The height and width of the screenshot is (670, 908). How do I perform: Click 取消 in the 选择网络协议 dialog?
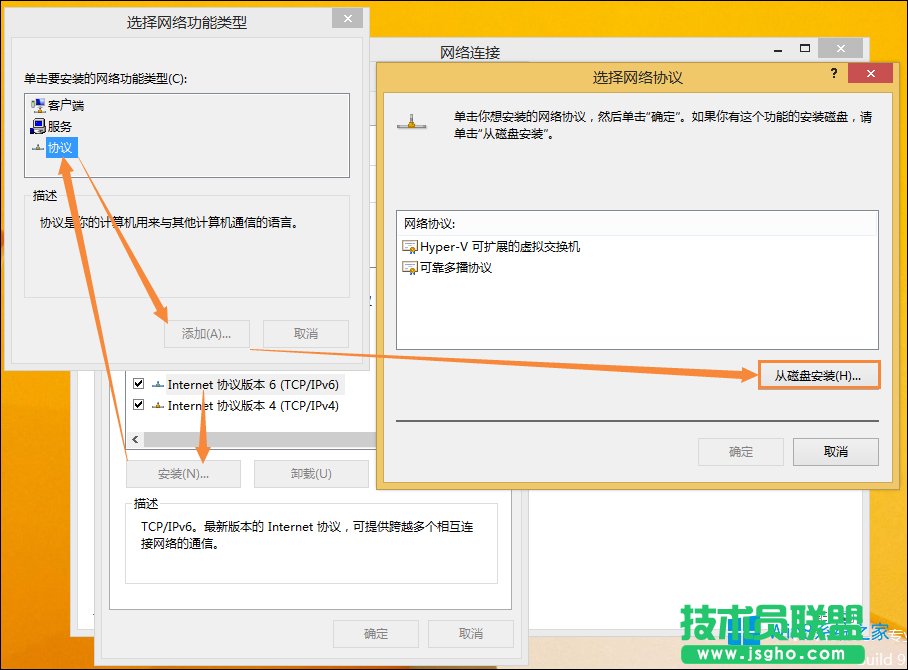(x=835, y=451)
